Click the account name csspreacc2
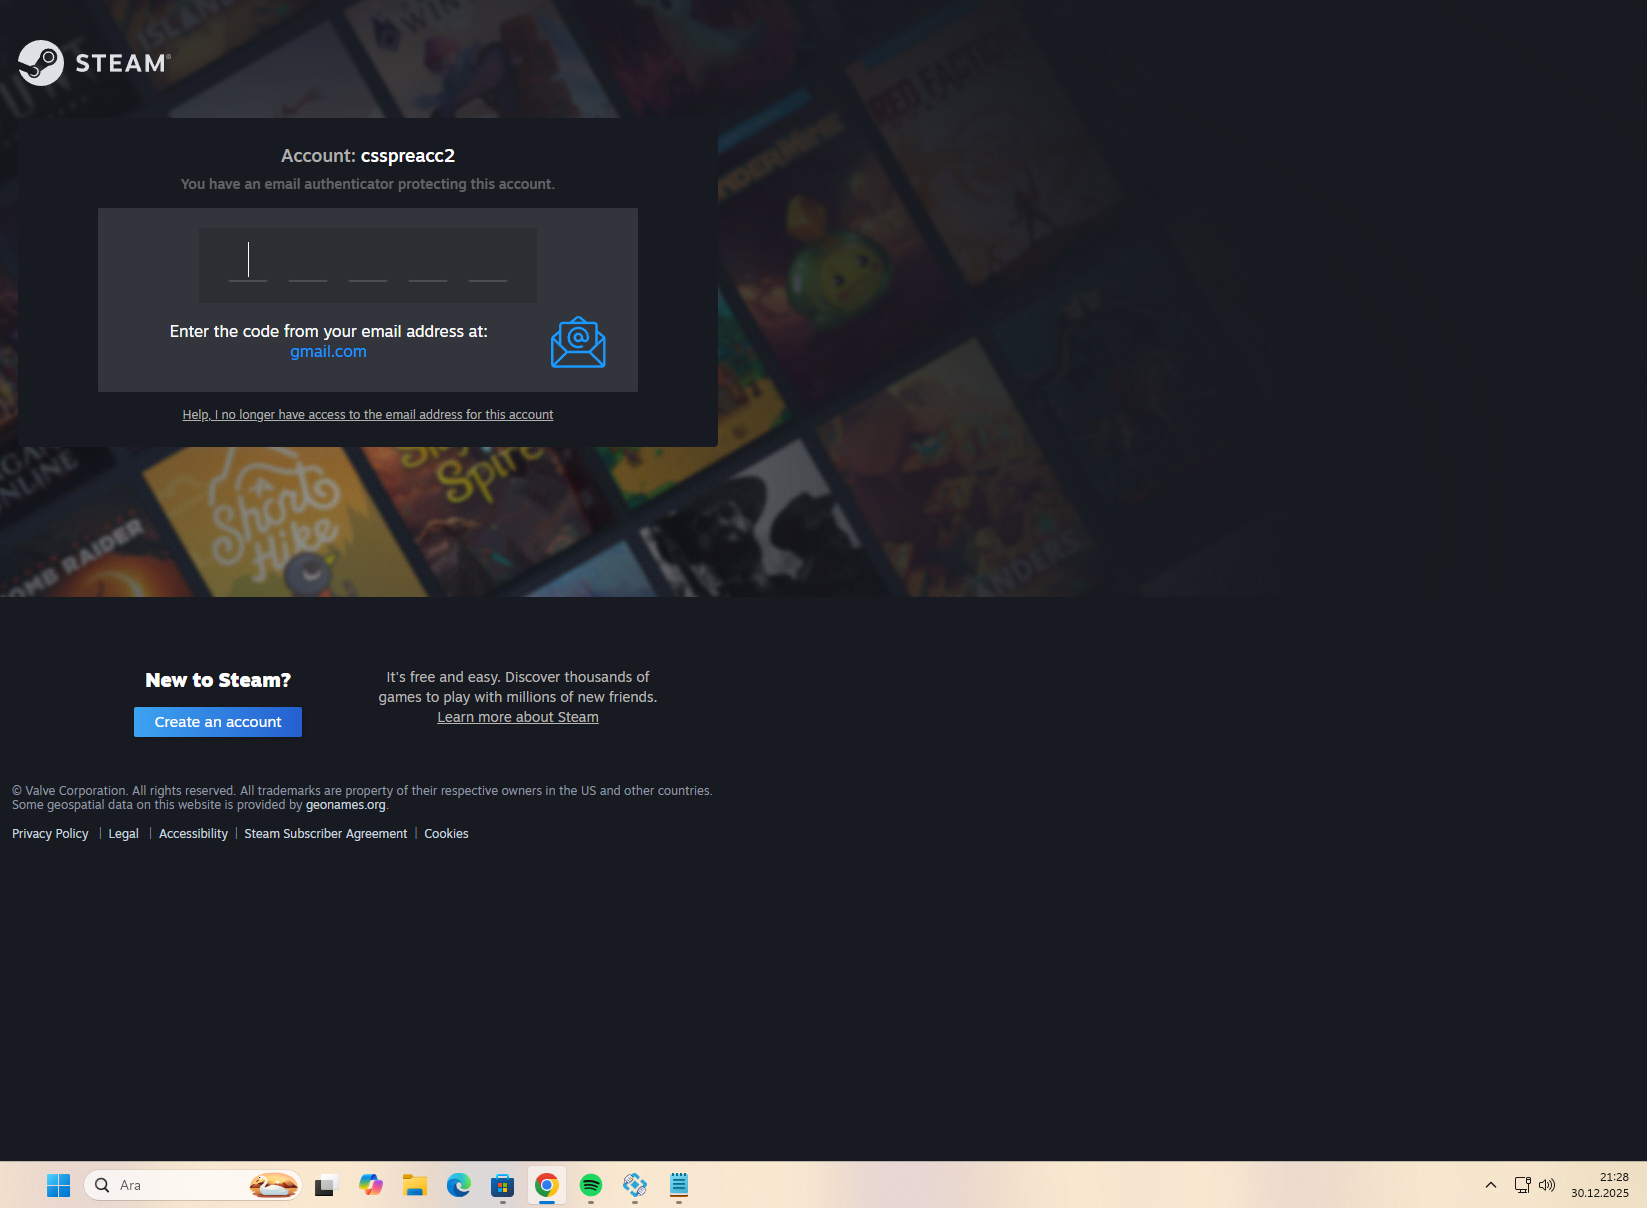 (408, 156)
